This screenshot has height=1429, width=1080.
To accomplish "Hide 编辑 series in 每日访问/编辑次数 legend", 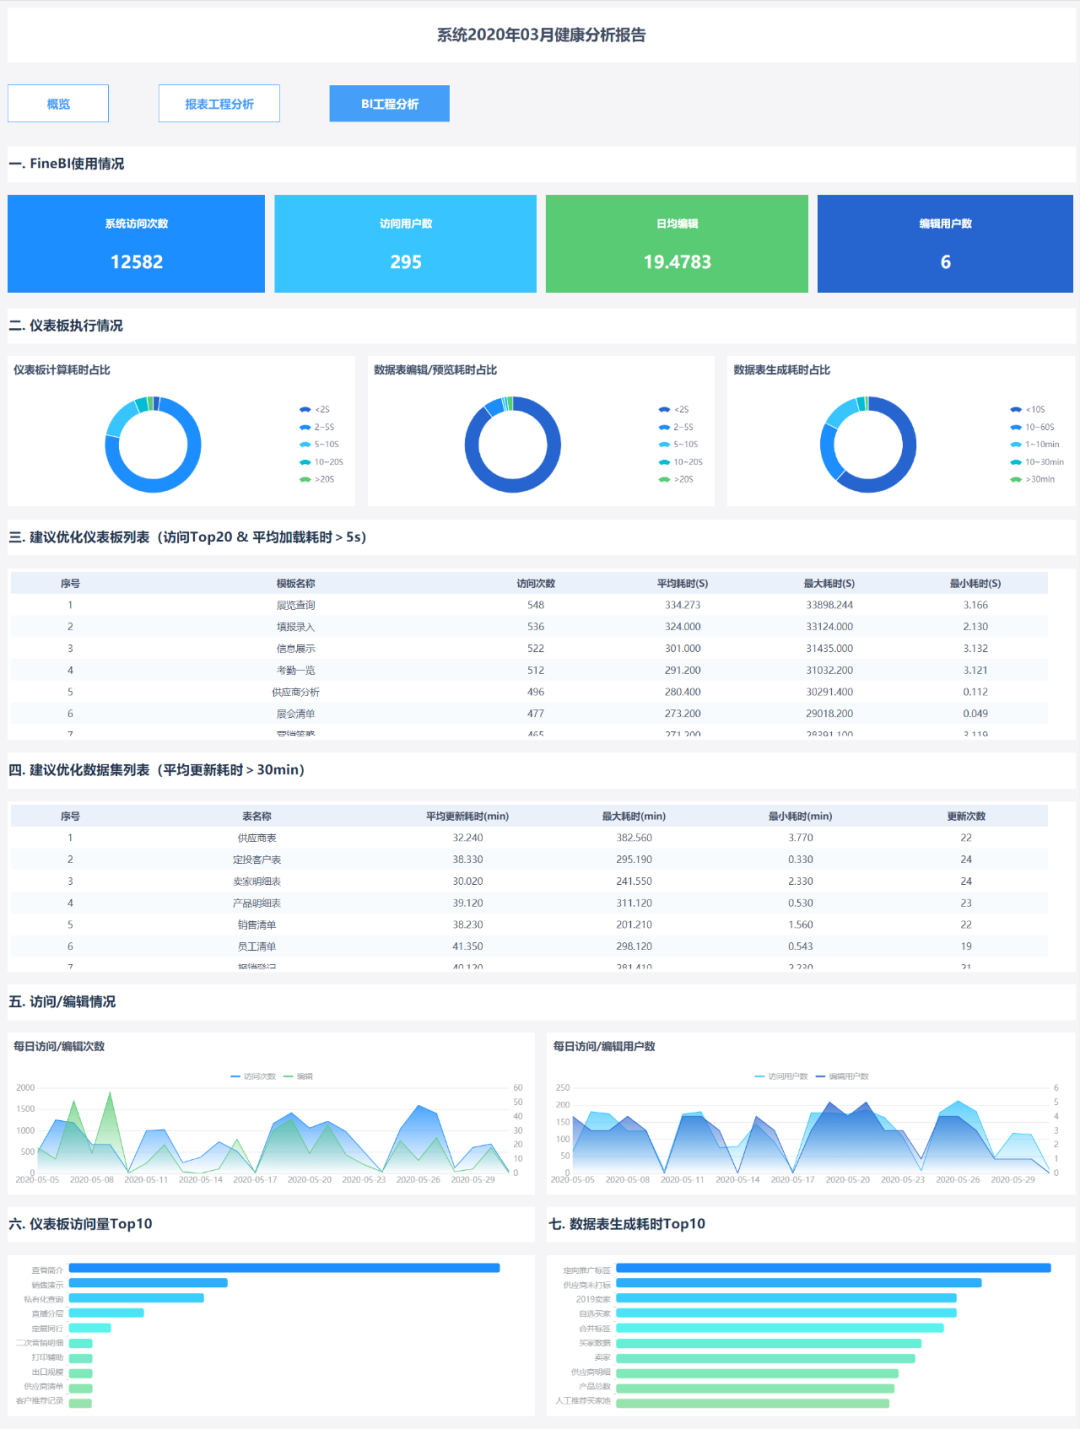I will point(289,1077).
